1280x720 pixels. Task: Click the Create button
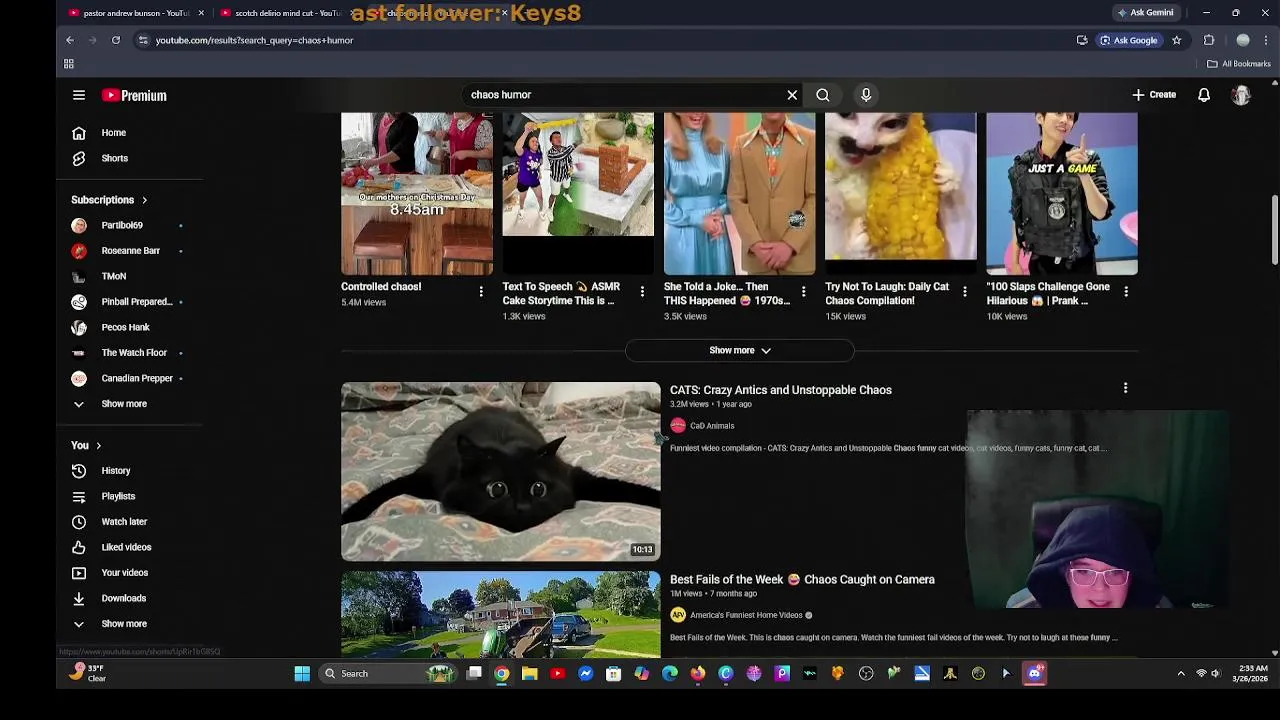[1154, 95]
